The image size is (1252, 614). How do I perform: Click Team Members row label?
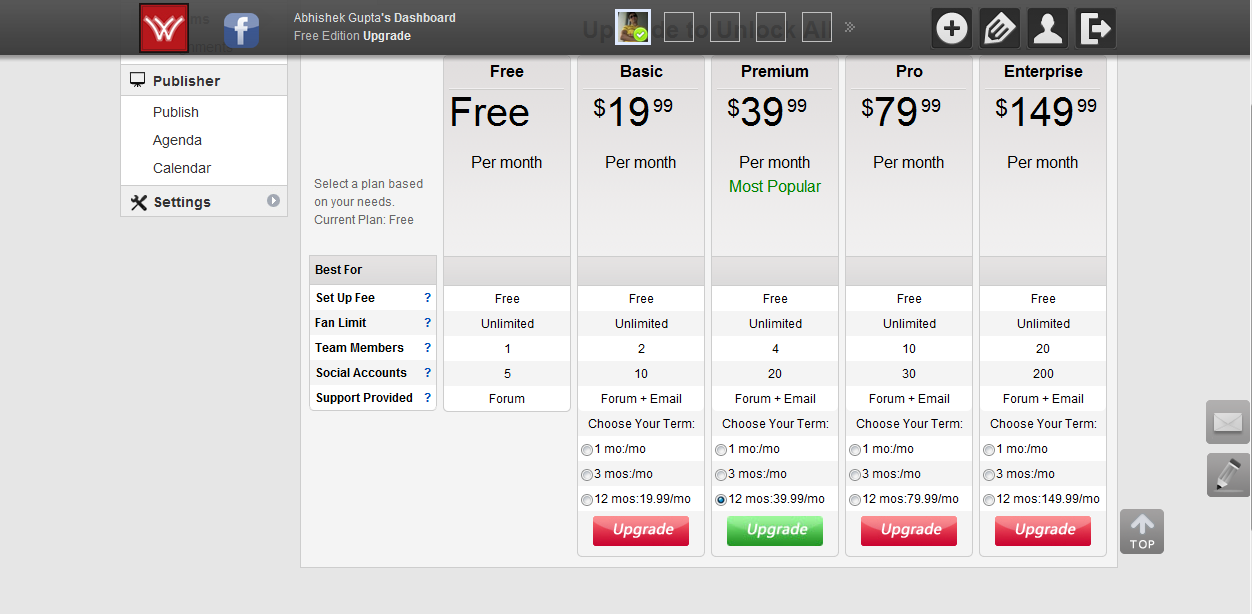point(360,348)
